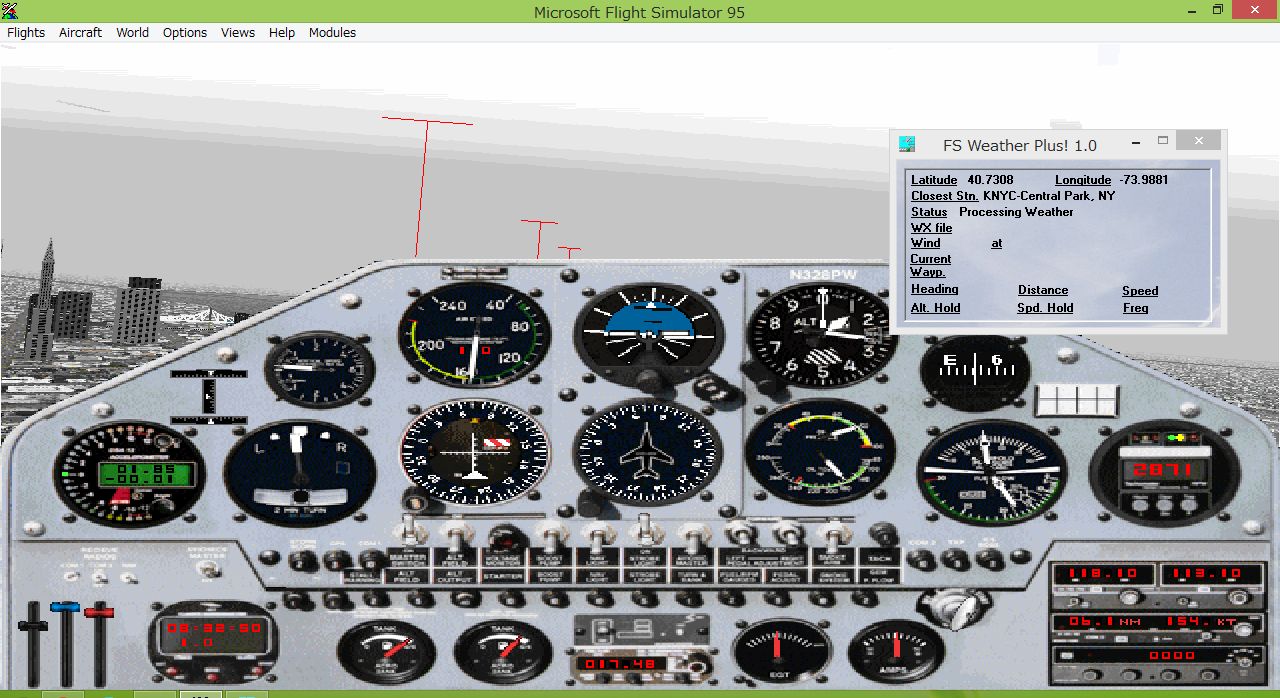Open the Help menu
The image size is (1280, 698).
coord(282,32)
